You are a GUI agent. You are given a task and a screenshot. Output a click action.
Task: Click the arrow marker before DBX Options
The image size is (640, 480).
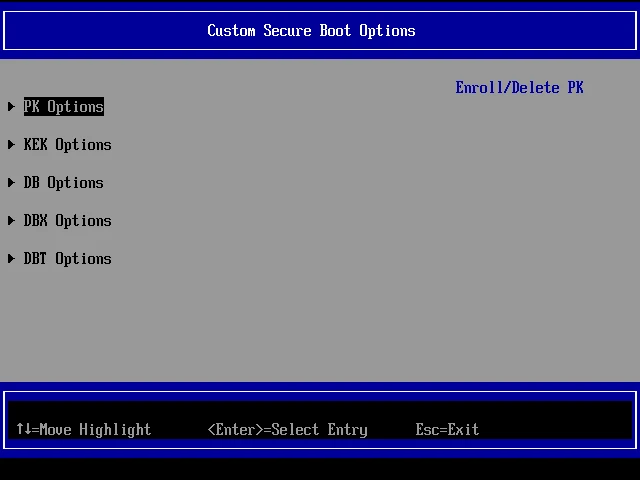11,221
